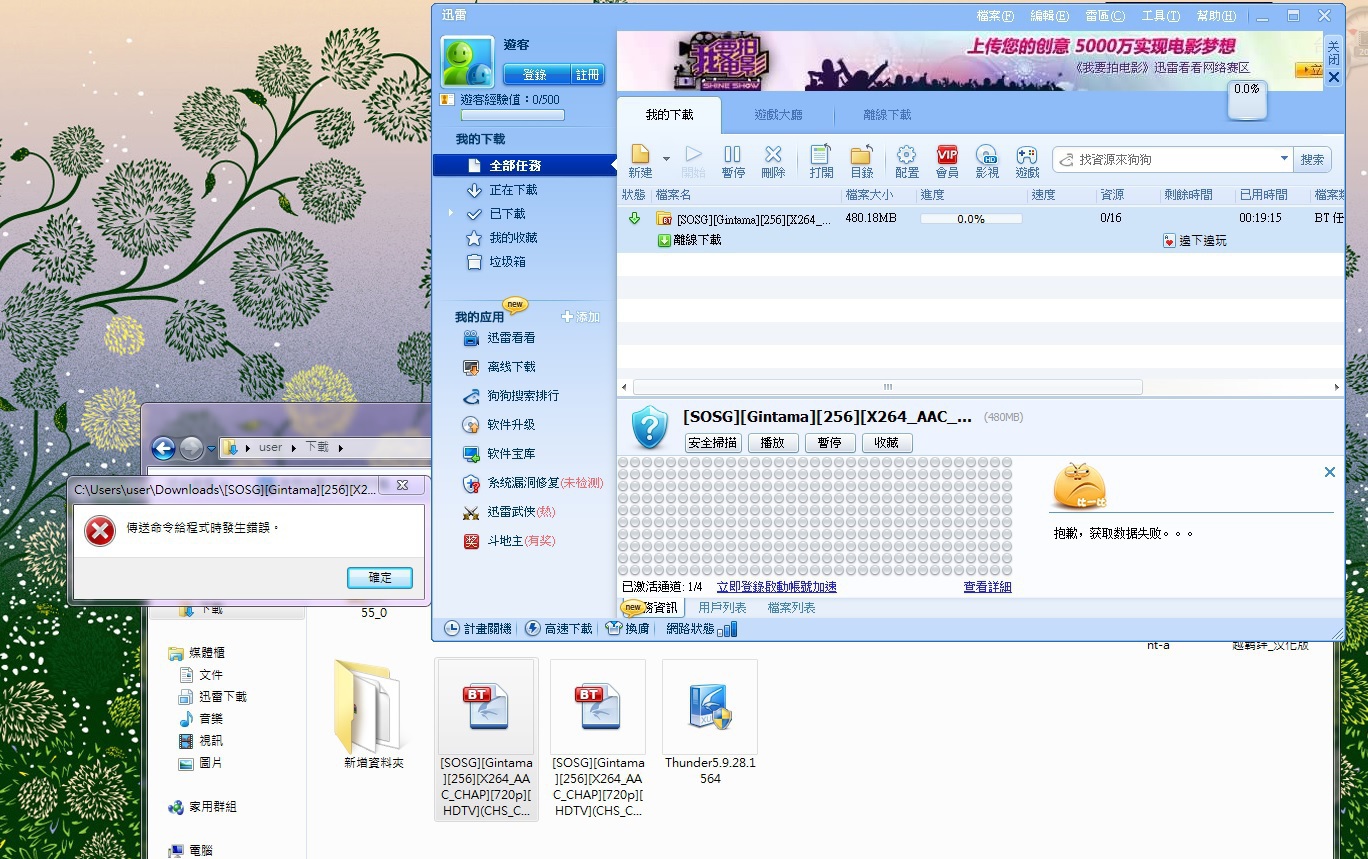Open the Thunder5.9.28.1564 installer file in Explorer

[x=710, y=723]
